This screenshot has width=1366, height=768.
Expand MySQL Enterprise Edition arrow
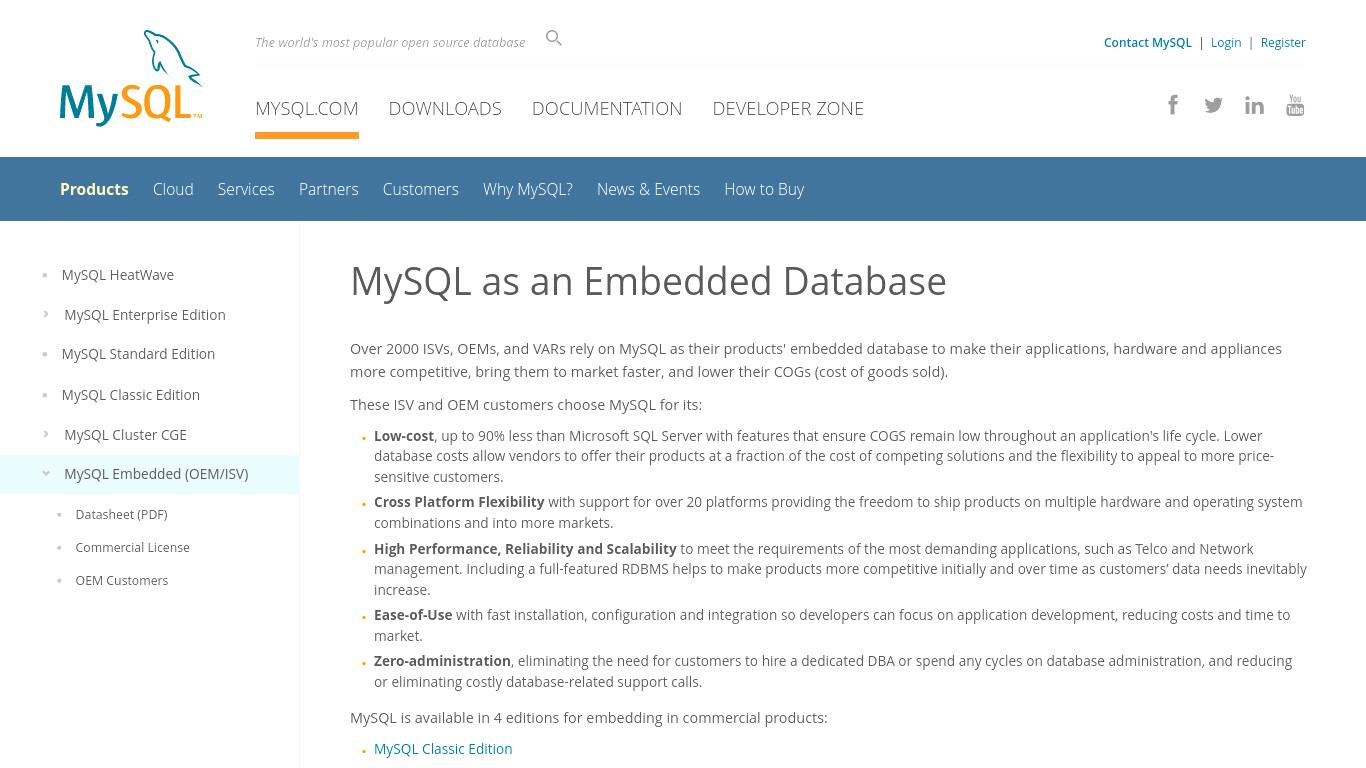[46, 314]
